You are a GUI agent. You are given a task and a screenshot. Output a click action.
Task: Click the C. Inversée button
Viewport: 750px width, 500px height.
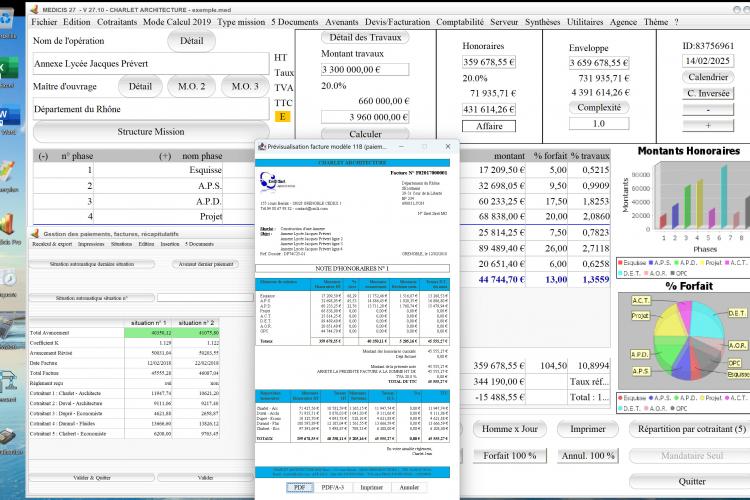(708, 93)
